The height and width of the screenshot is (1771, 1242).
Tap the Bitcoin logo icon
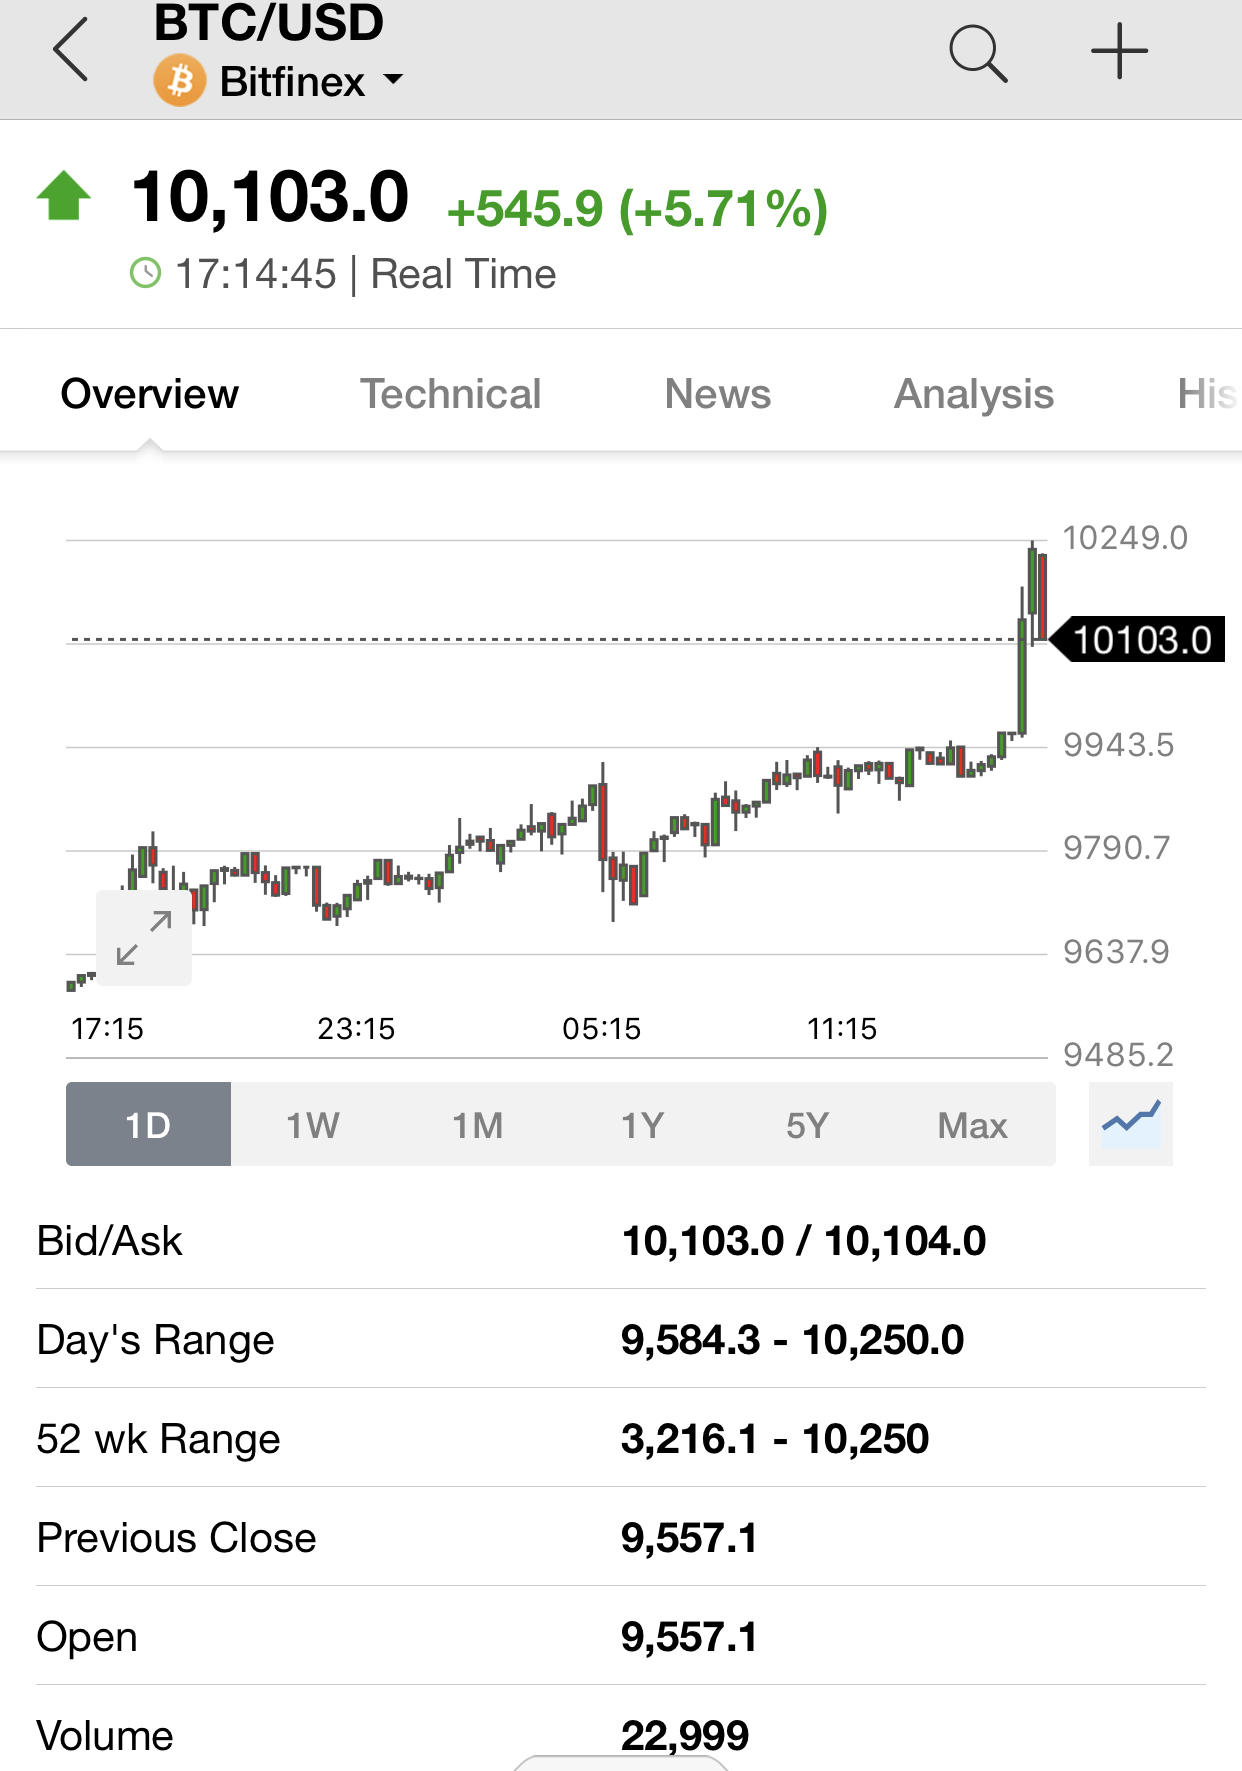tap(180, 81)
